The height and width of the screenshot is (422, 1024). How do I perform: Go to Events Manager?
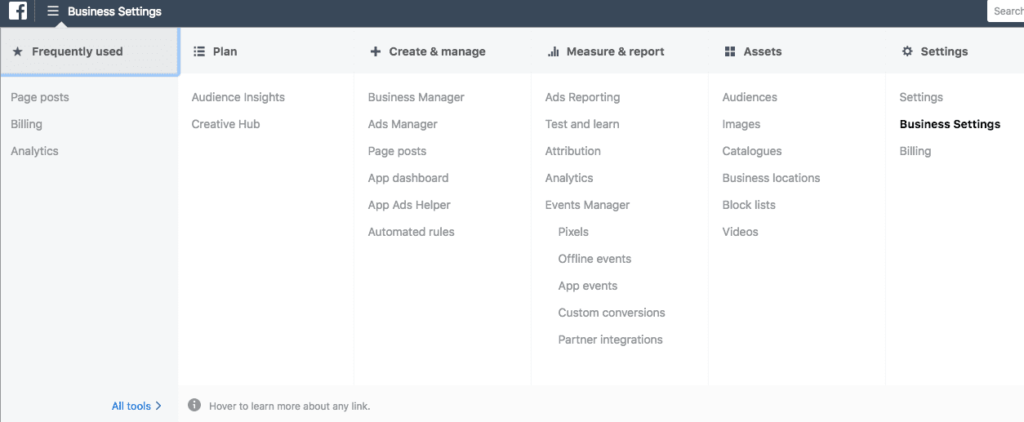click(x=587, y=205)
